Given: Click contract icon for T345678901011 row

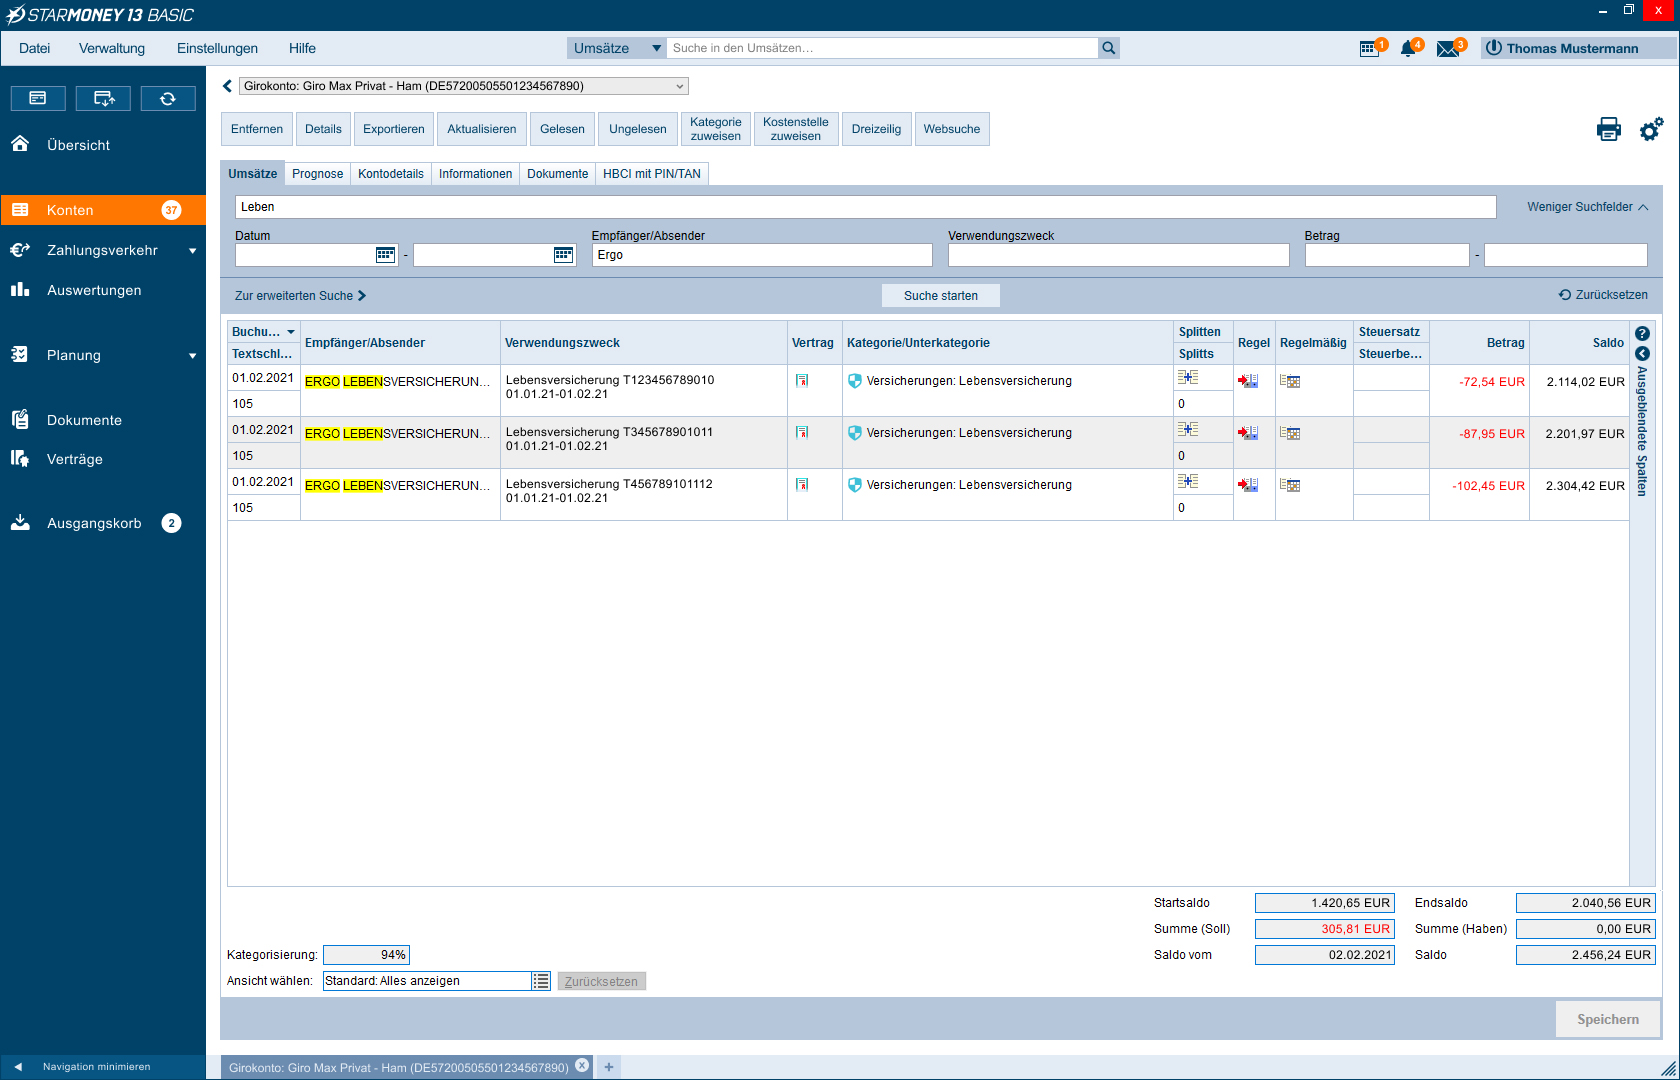Looking at the screenshot, I should coord(802,433).
